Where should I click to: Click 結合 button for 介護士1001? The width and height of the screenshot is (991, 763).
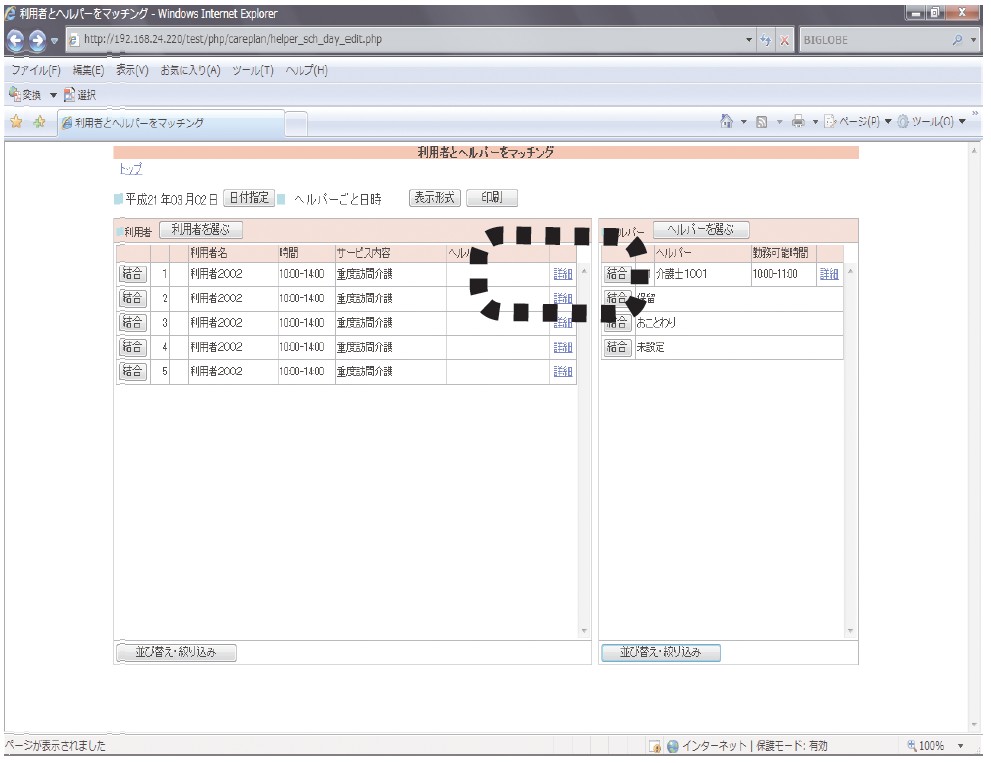coord(616,274)
